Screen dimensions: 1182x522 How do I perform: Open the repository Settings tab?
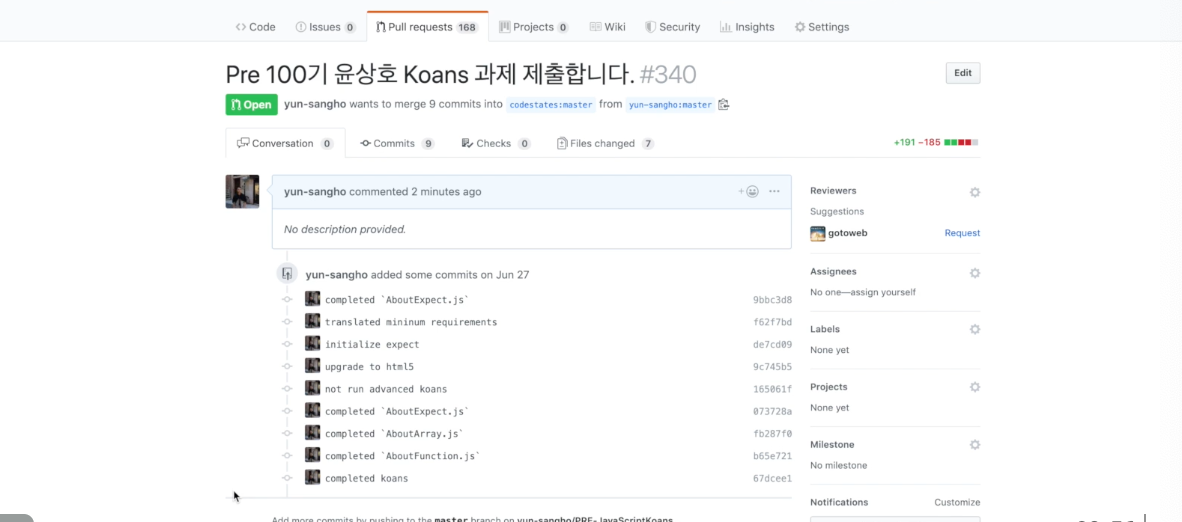822,26
